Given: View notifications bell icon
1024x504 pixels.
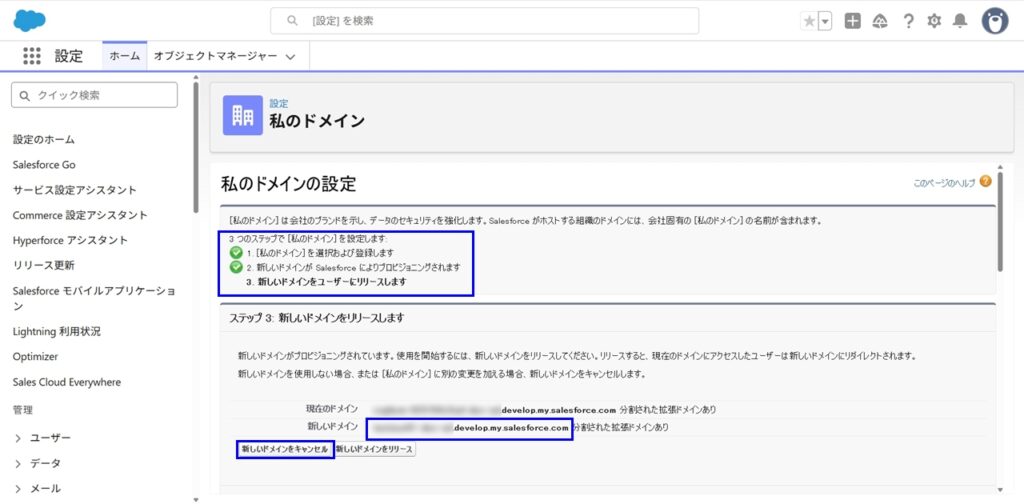Looking at the screenshot, I should [x=960, y=21].
